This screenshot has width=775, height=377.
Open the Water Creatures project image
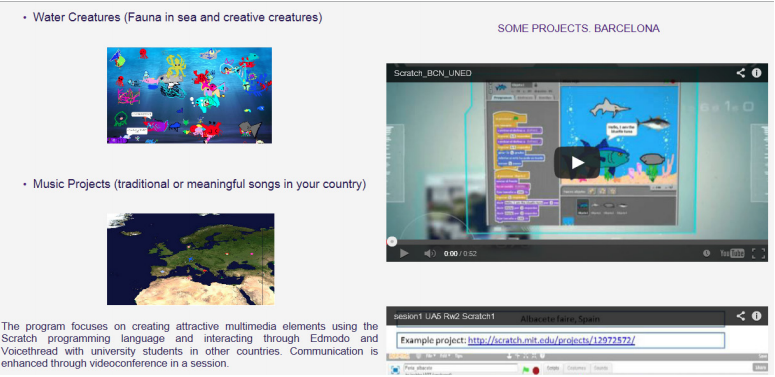[189, 95]
